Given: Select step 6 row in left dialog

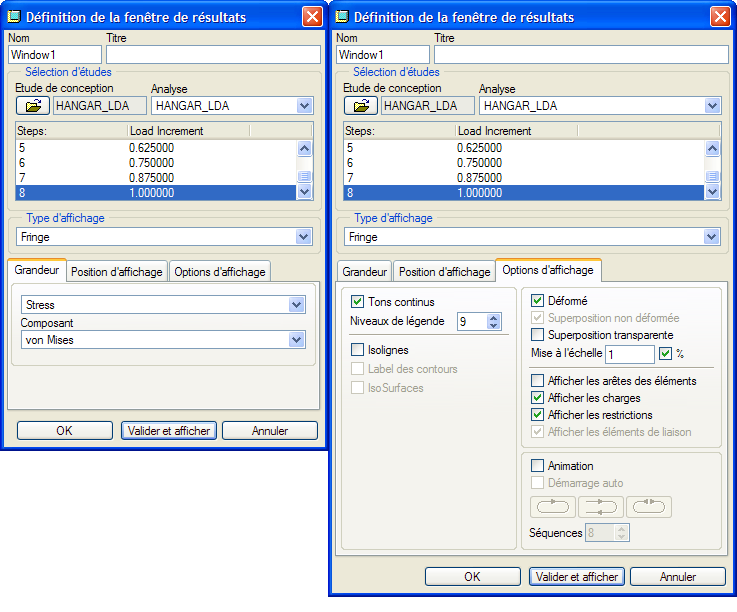Looking at the screenshot, I should 156,163.
